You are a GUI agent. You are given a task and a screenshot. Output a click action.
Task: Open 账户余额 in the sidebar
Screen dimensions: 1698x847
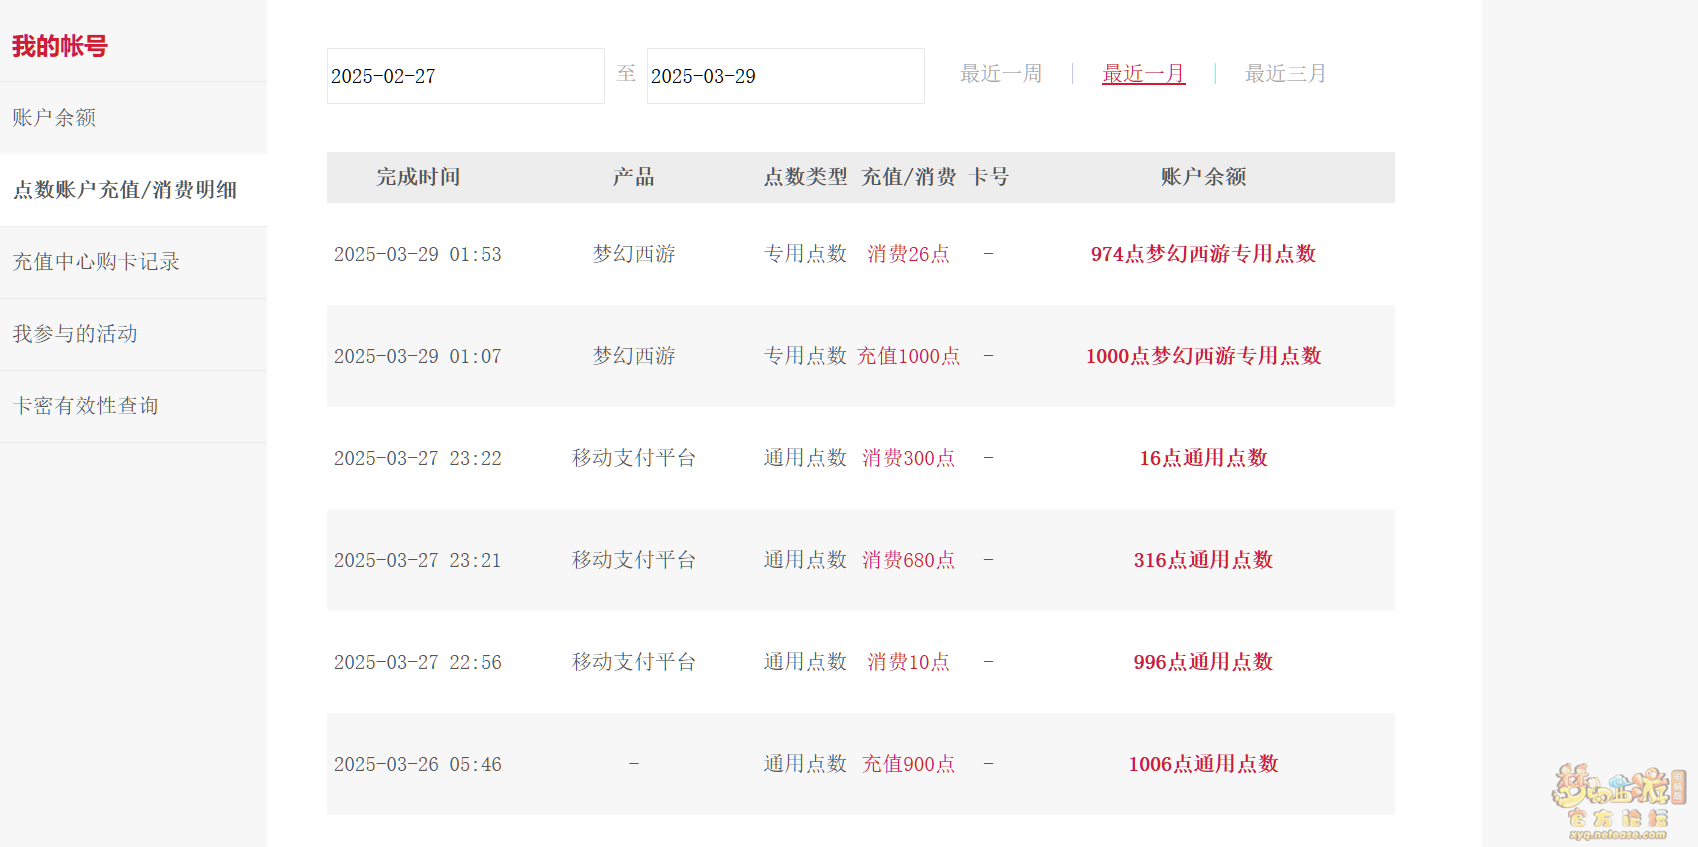[x=54, y=118]
